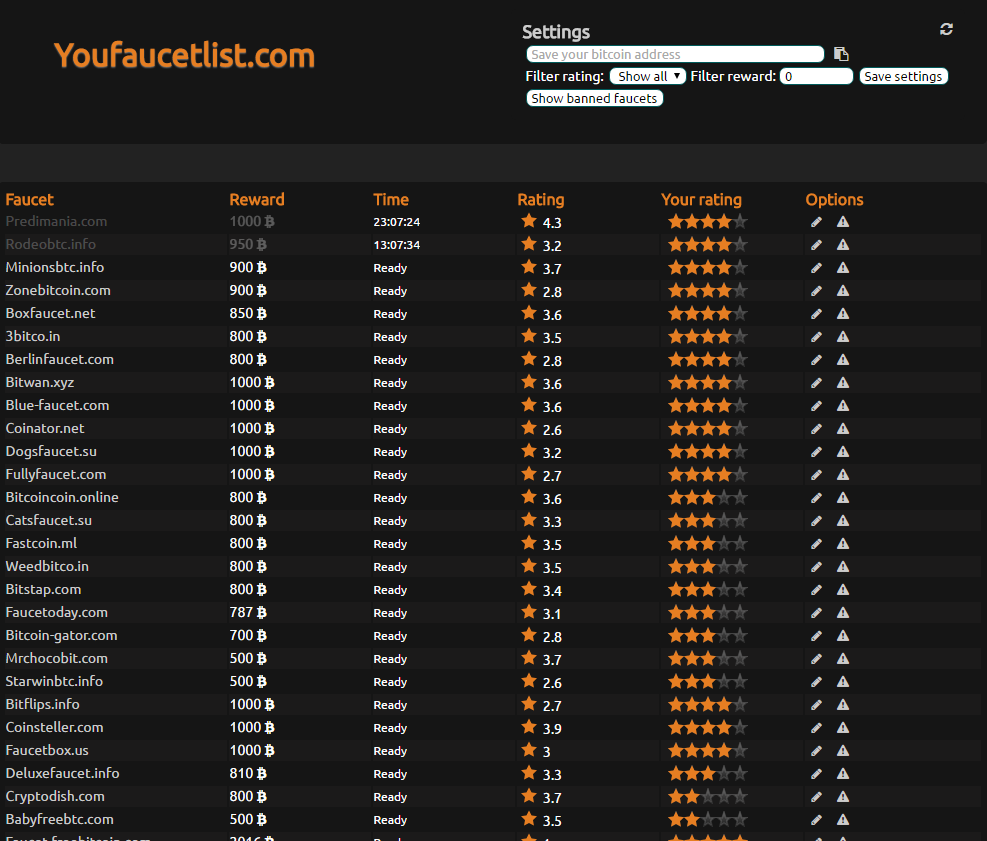Click the 3.9 rating for Coinsteller.com
Image resolution: width=987 pixels, height=841 pixels.
[x=552, y=728]
